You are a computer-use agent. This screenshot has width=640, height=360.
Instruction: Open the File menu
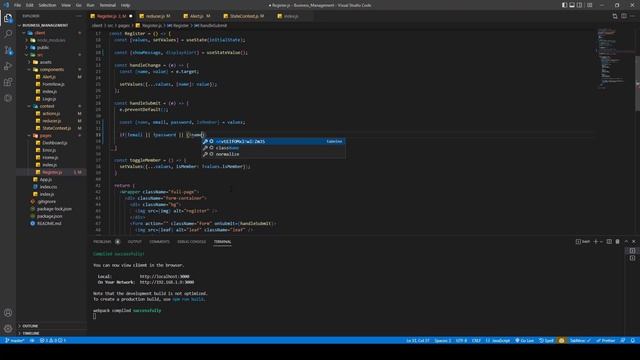(18, 5)
